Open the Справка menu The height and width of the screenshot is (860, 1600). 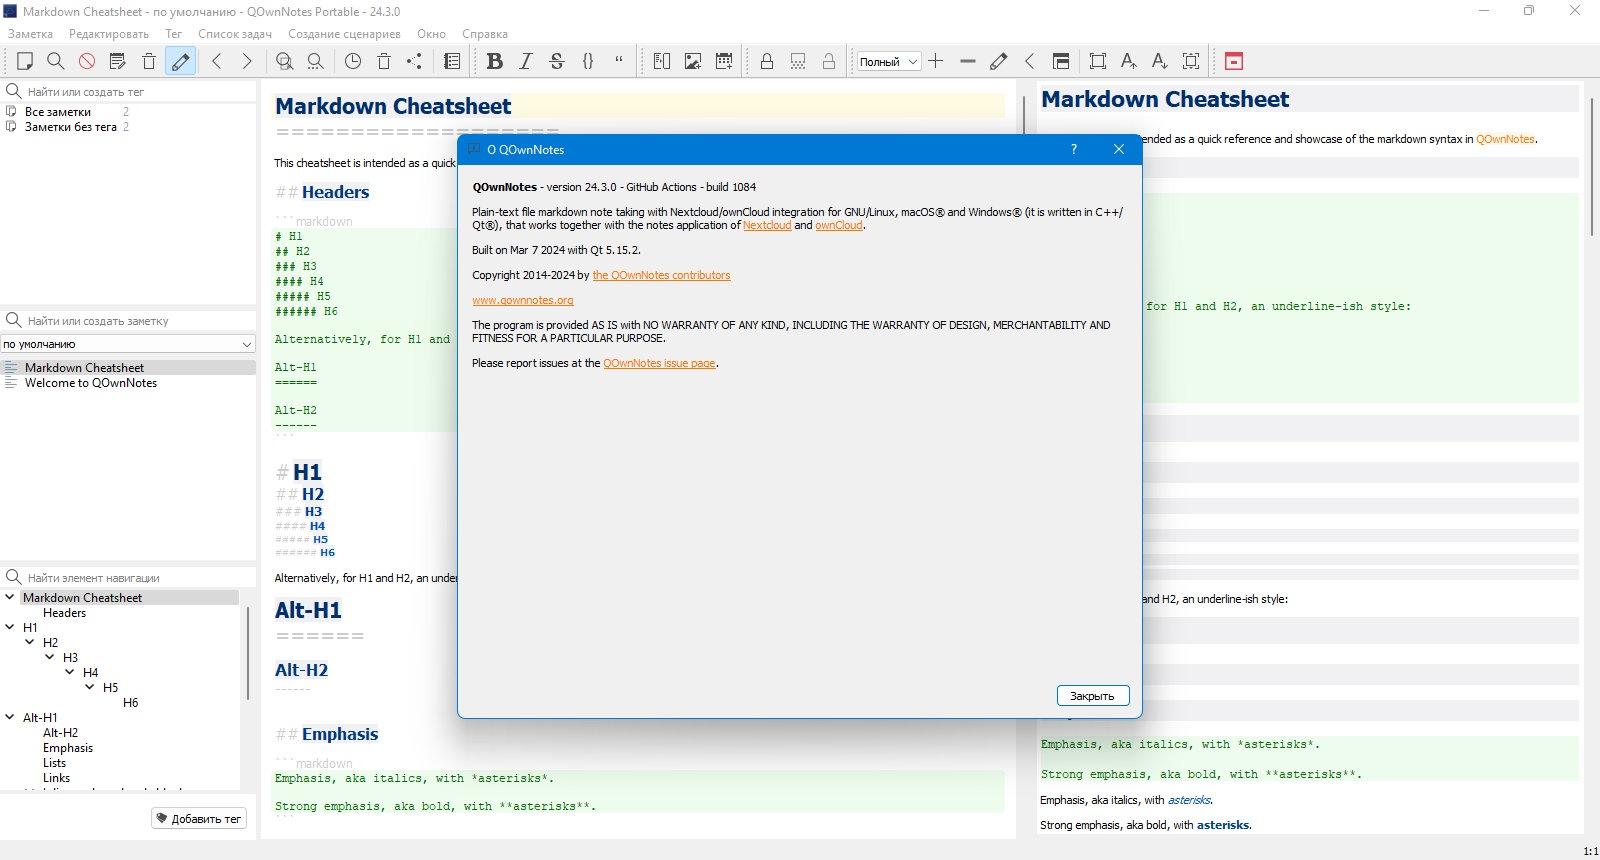point(485,34)
